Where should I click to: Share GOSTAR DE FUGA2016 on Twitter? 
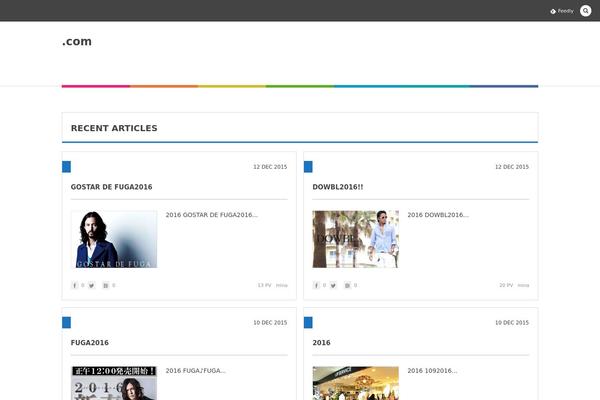(x=91, y=285)
